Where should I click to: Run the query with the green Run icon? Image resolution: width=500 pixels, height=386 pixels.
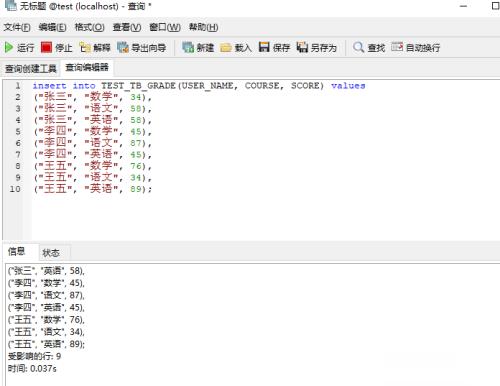point(9,48)
